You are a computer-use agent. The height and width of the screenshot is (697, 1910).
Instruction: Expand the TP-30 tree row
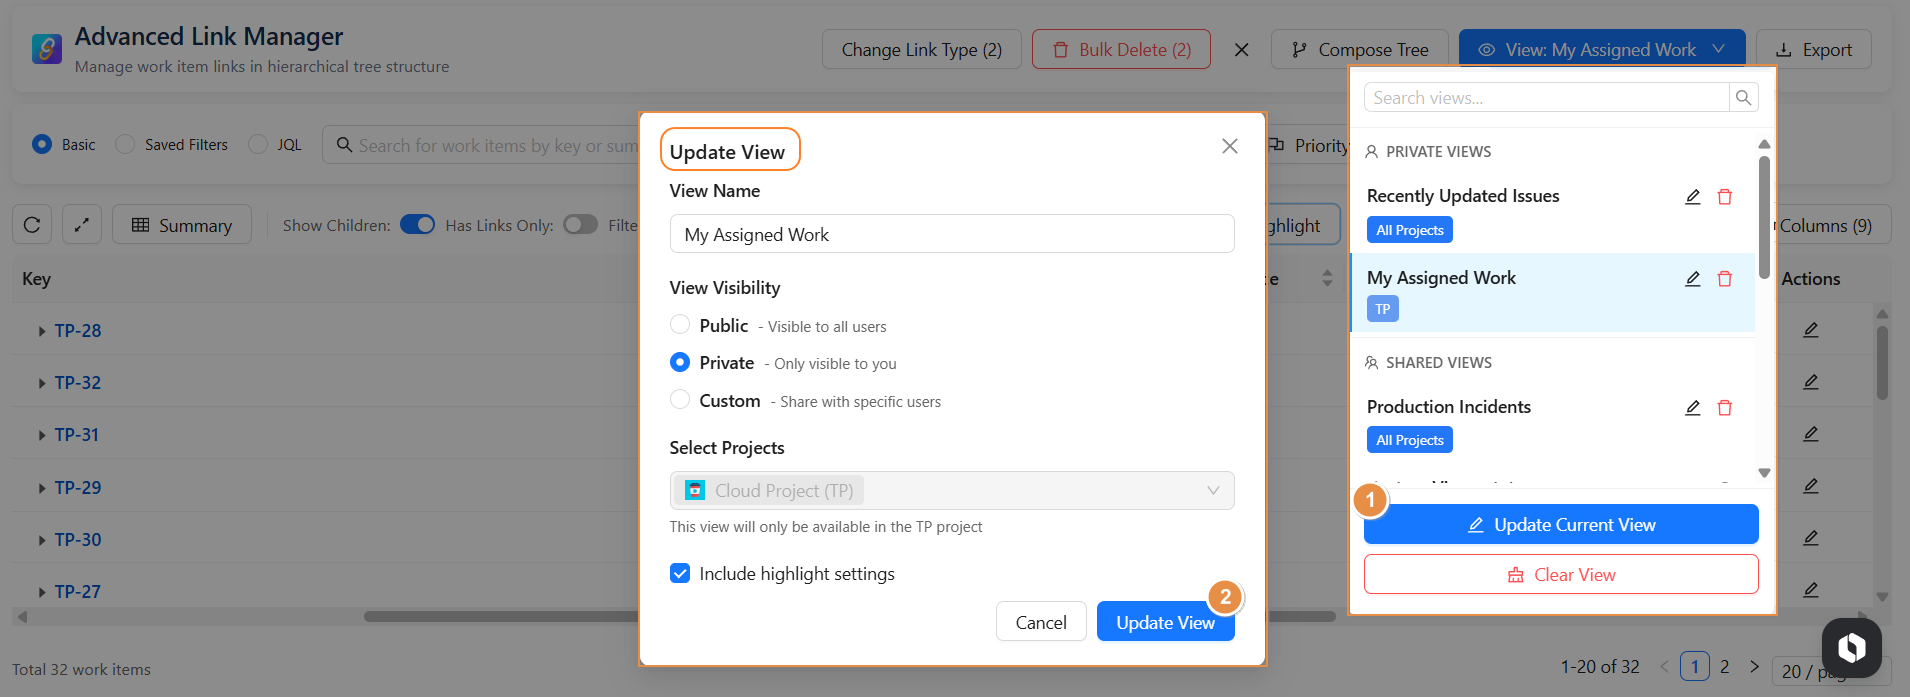(42, 540)
